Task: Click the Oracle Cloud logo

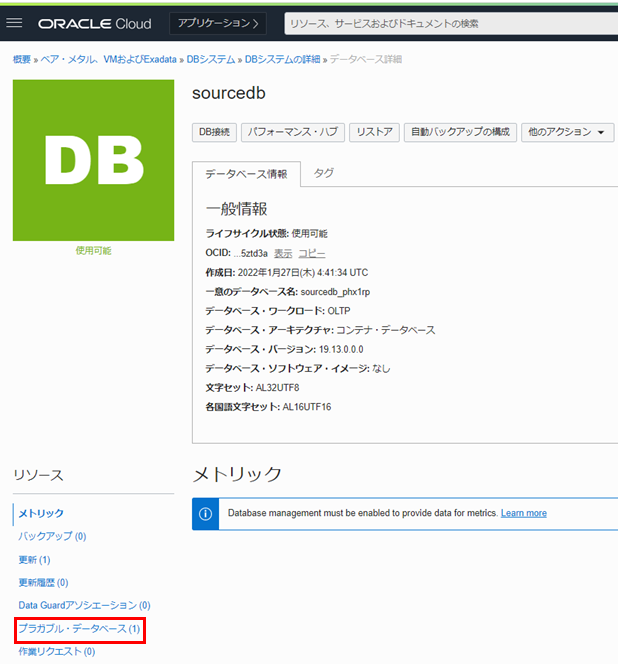Action: coord(95,22)
